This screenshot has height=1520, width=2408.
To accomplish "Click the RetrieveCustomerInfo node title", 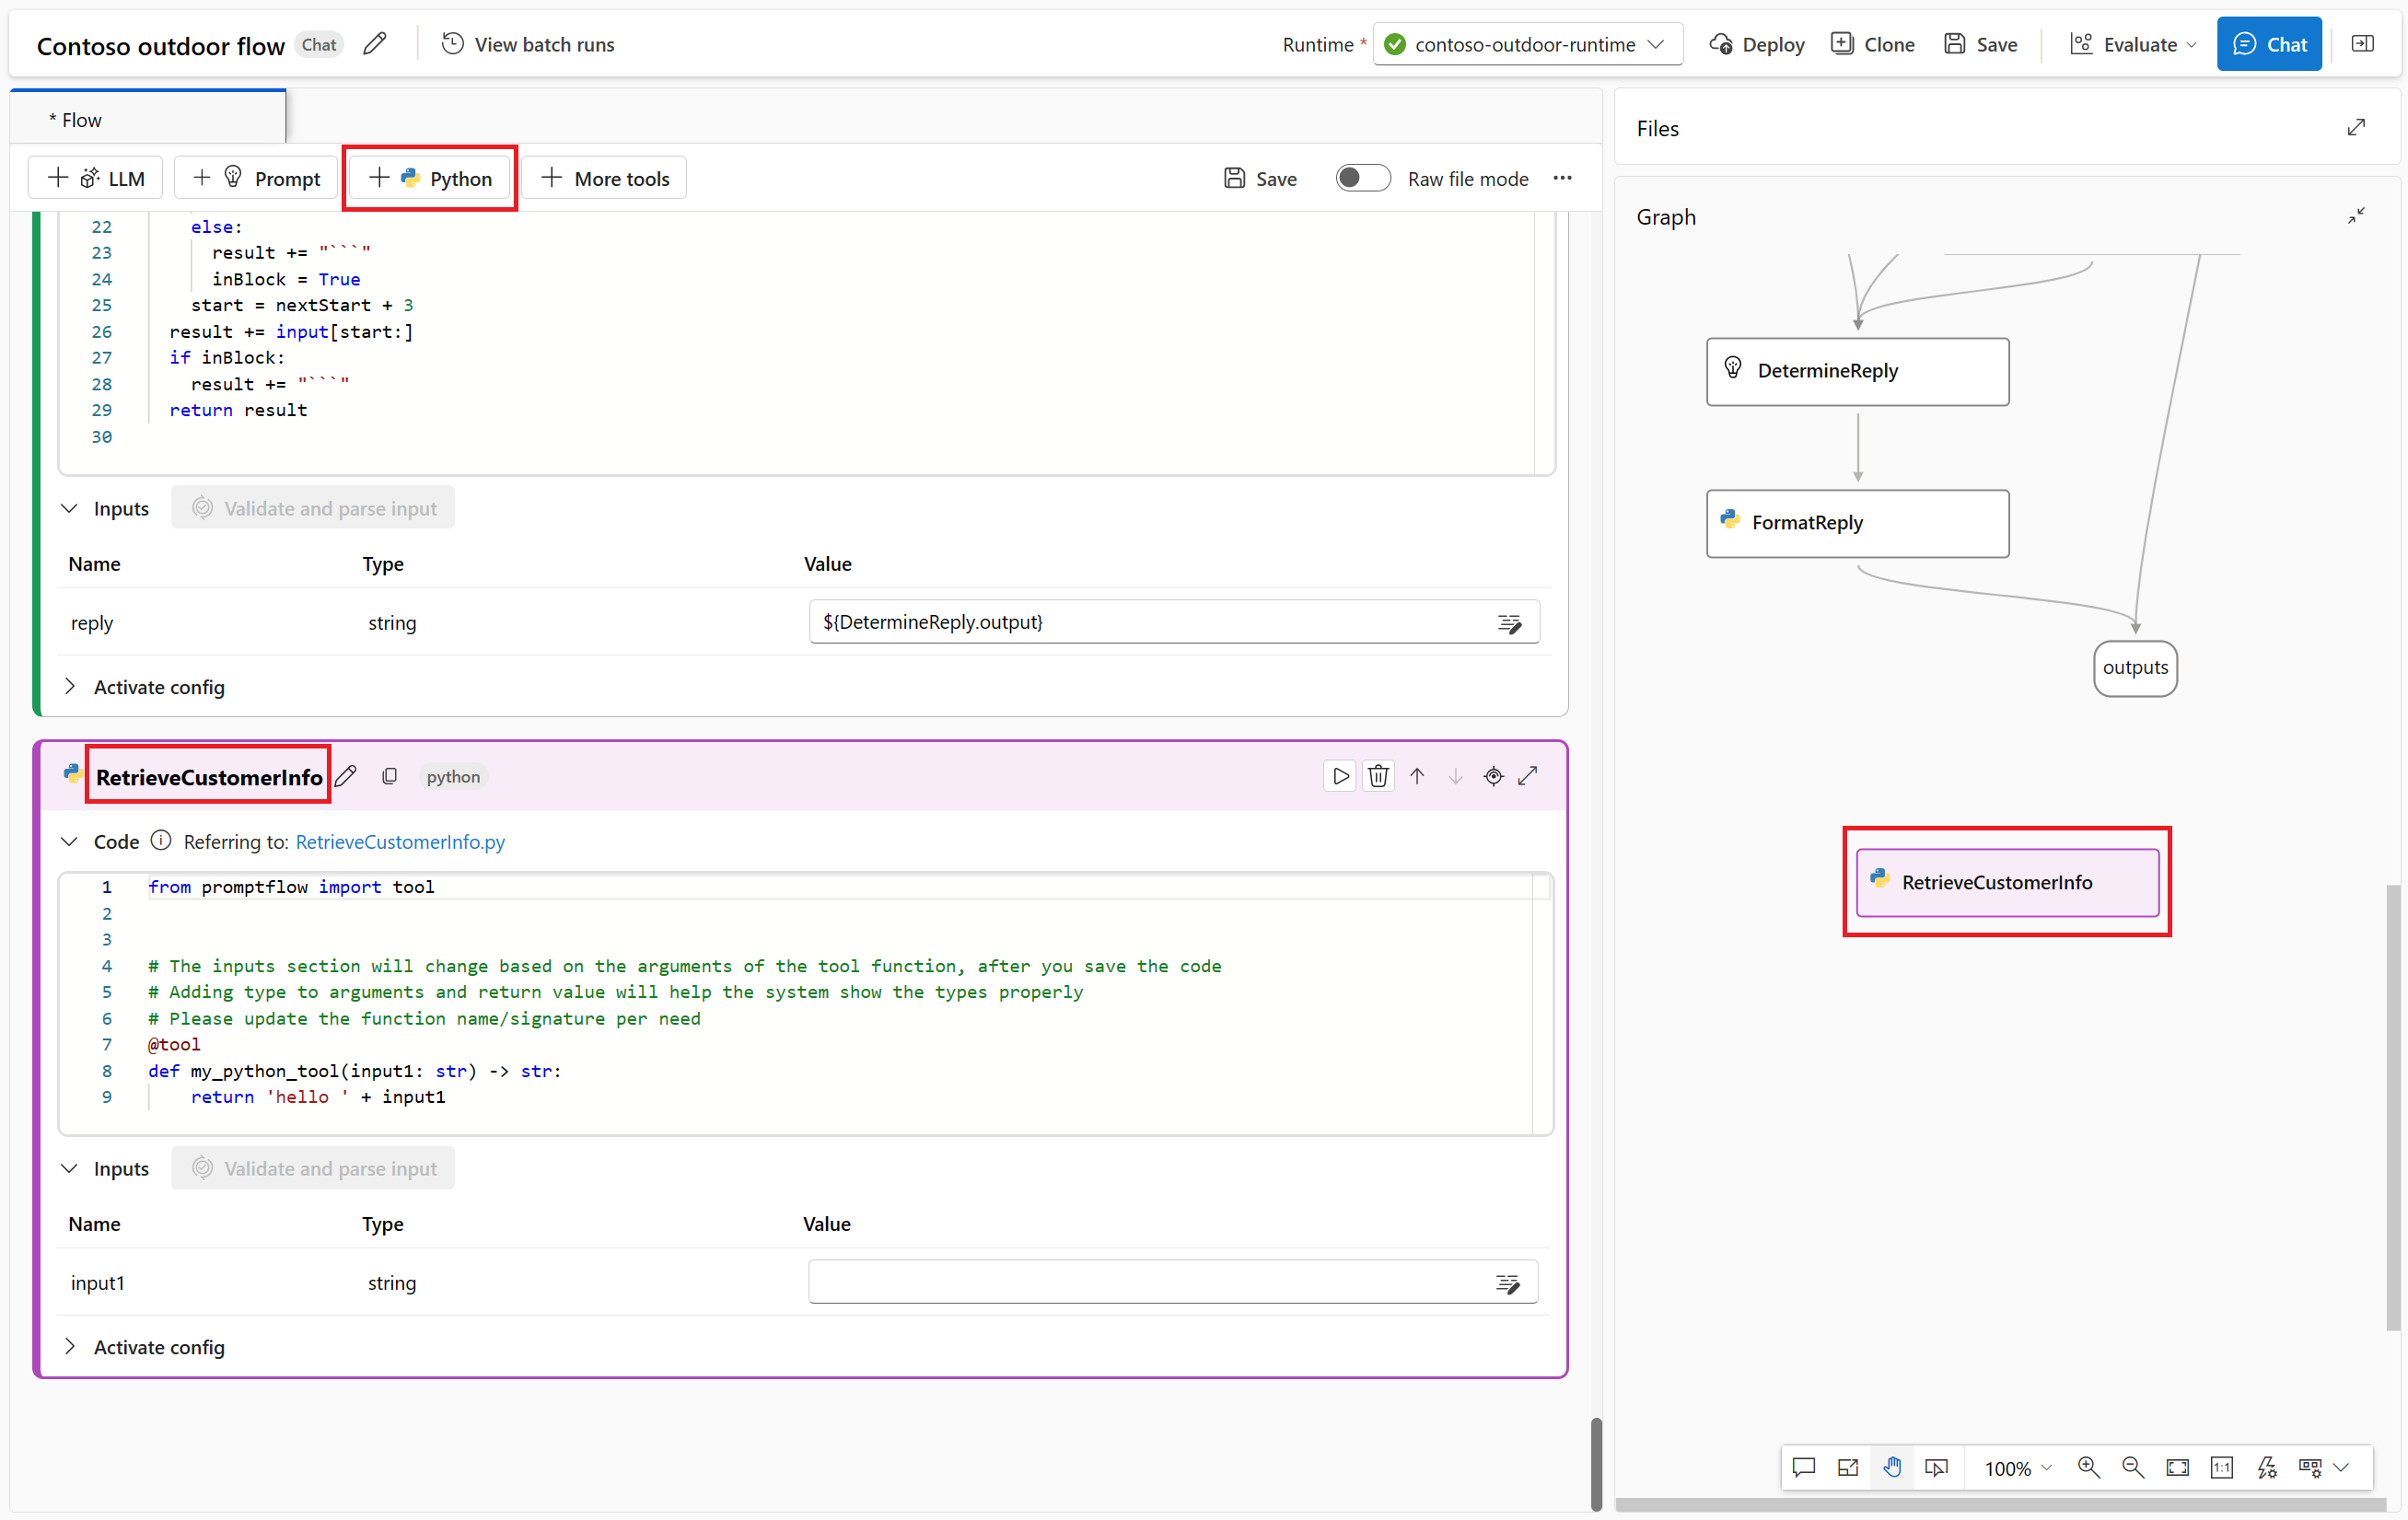I will [209, 777].
